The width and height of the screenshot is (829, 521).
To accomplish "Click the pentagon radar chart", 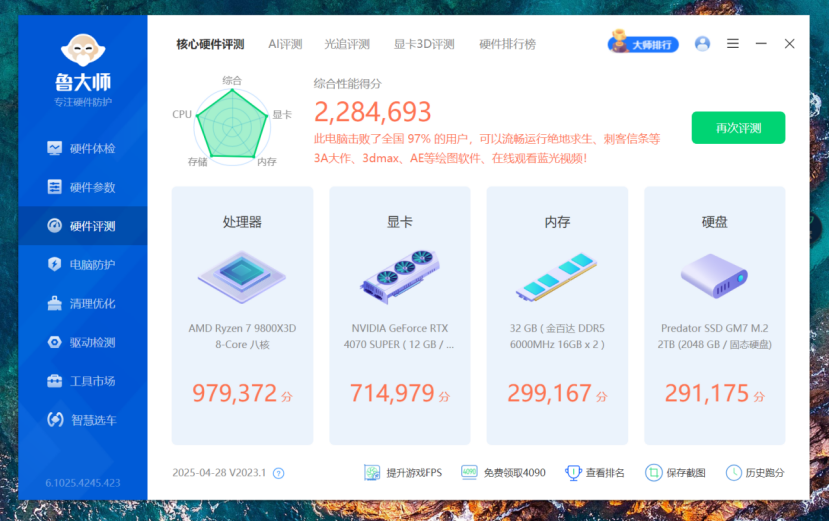I will 232,125.
